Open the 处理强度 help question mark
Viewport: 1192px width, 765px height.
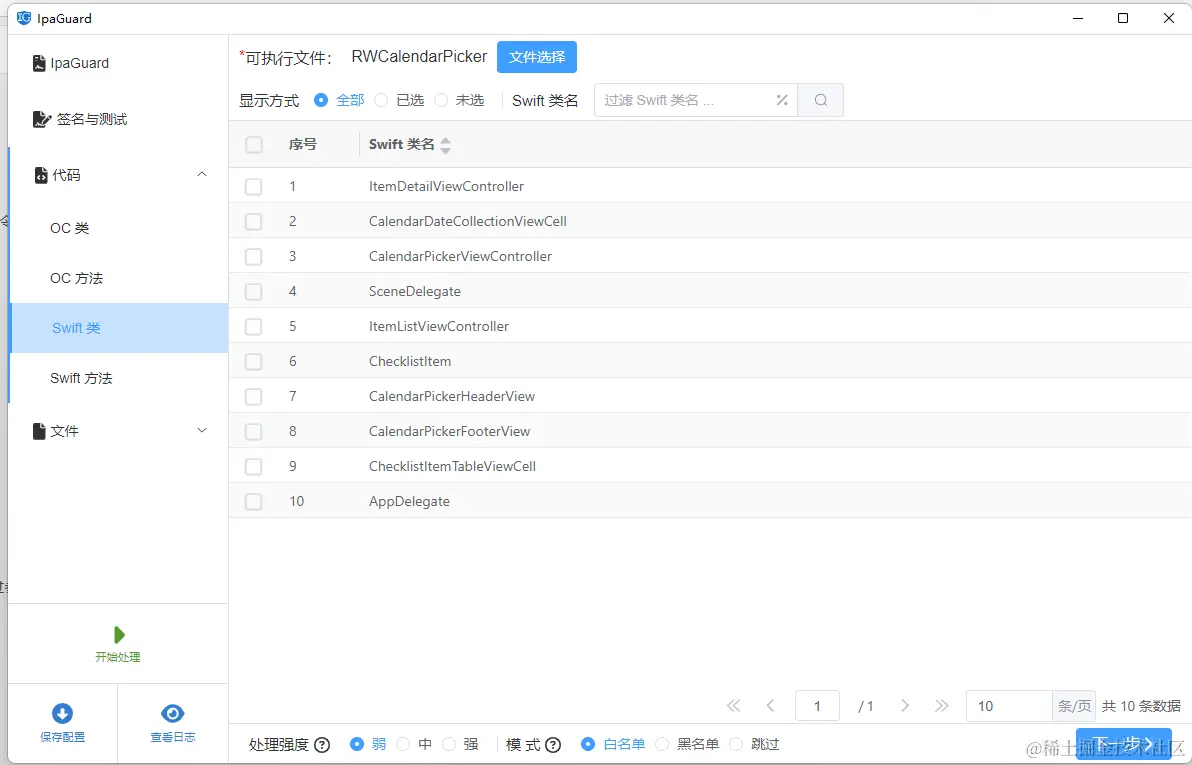click(321, 744)
